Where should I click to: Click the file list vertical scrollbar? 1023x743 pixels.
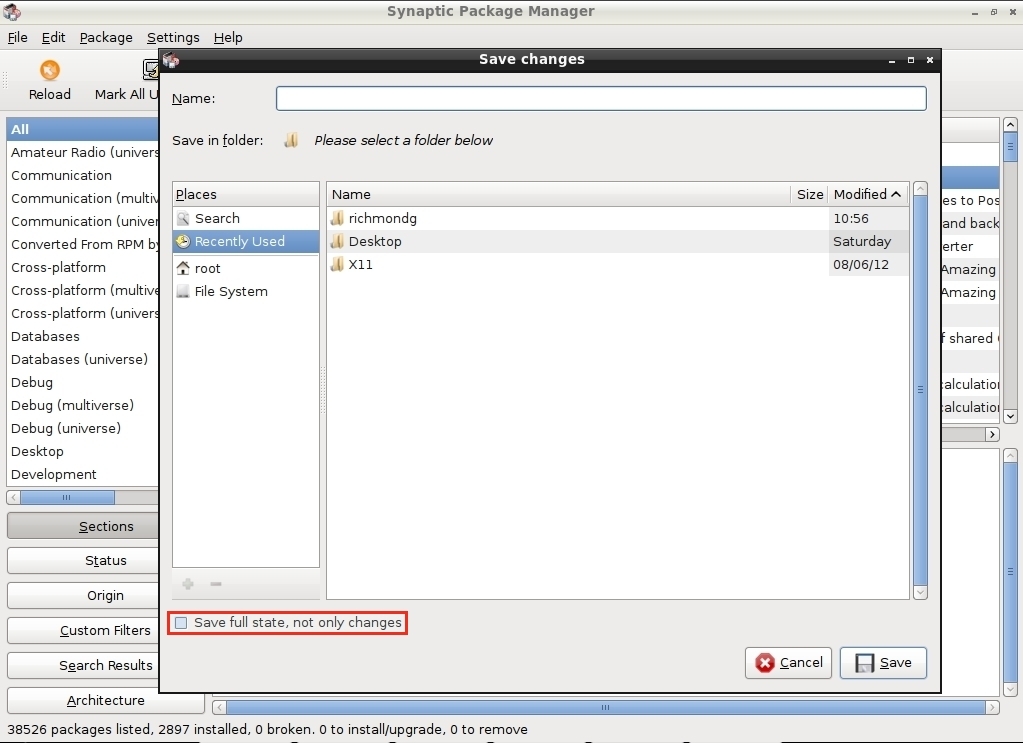pos(921,390)
